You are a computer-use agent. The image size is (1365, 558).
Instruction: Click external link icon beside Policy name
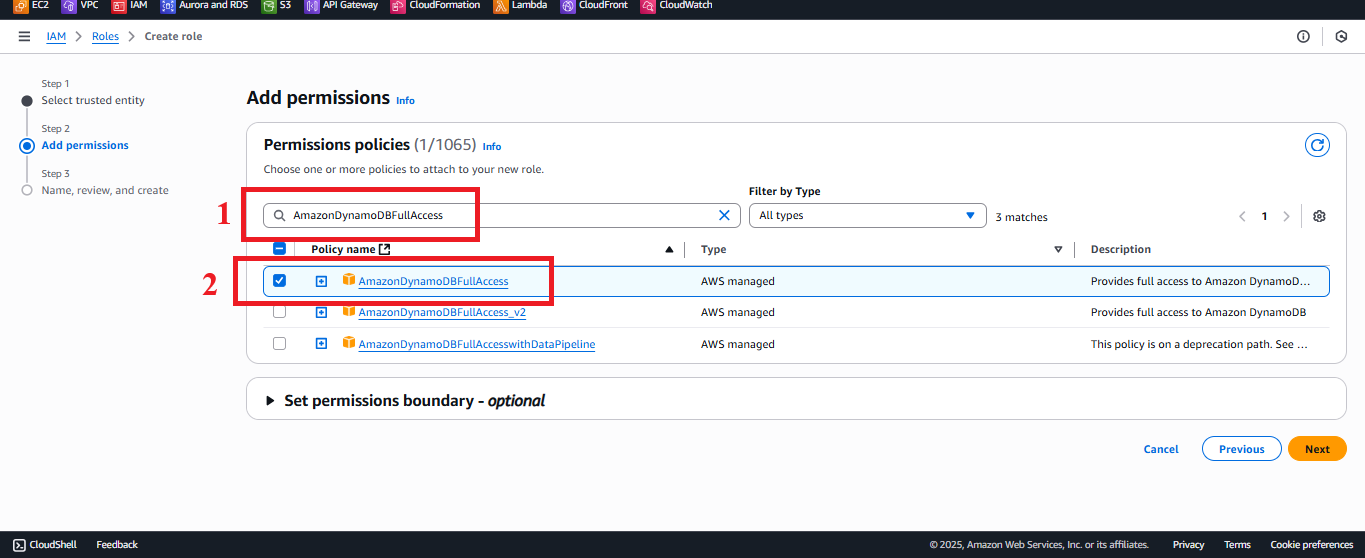click(385, 249)
